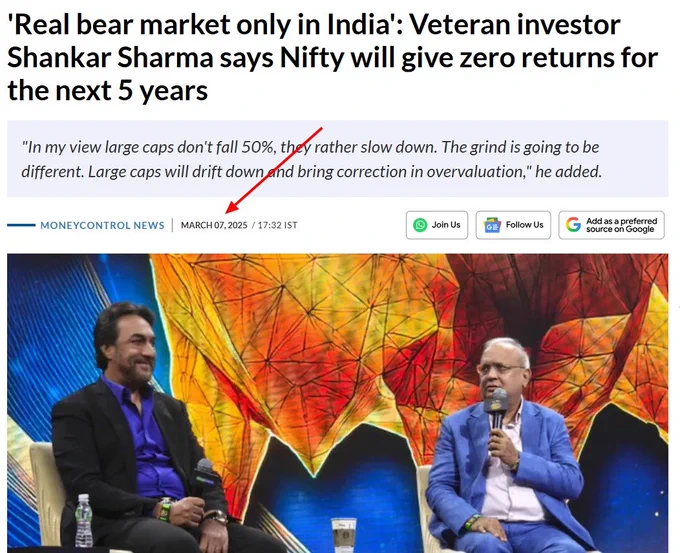680x553 pixels.
Task: Click the MARCH 07, 2025 publish date
Action: [214, 225]
